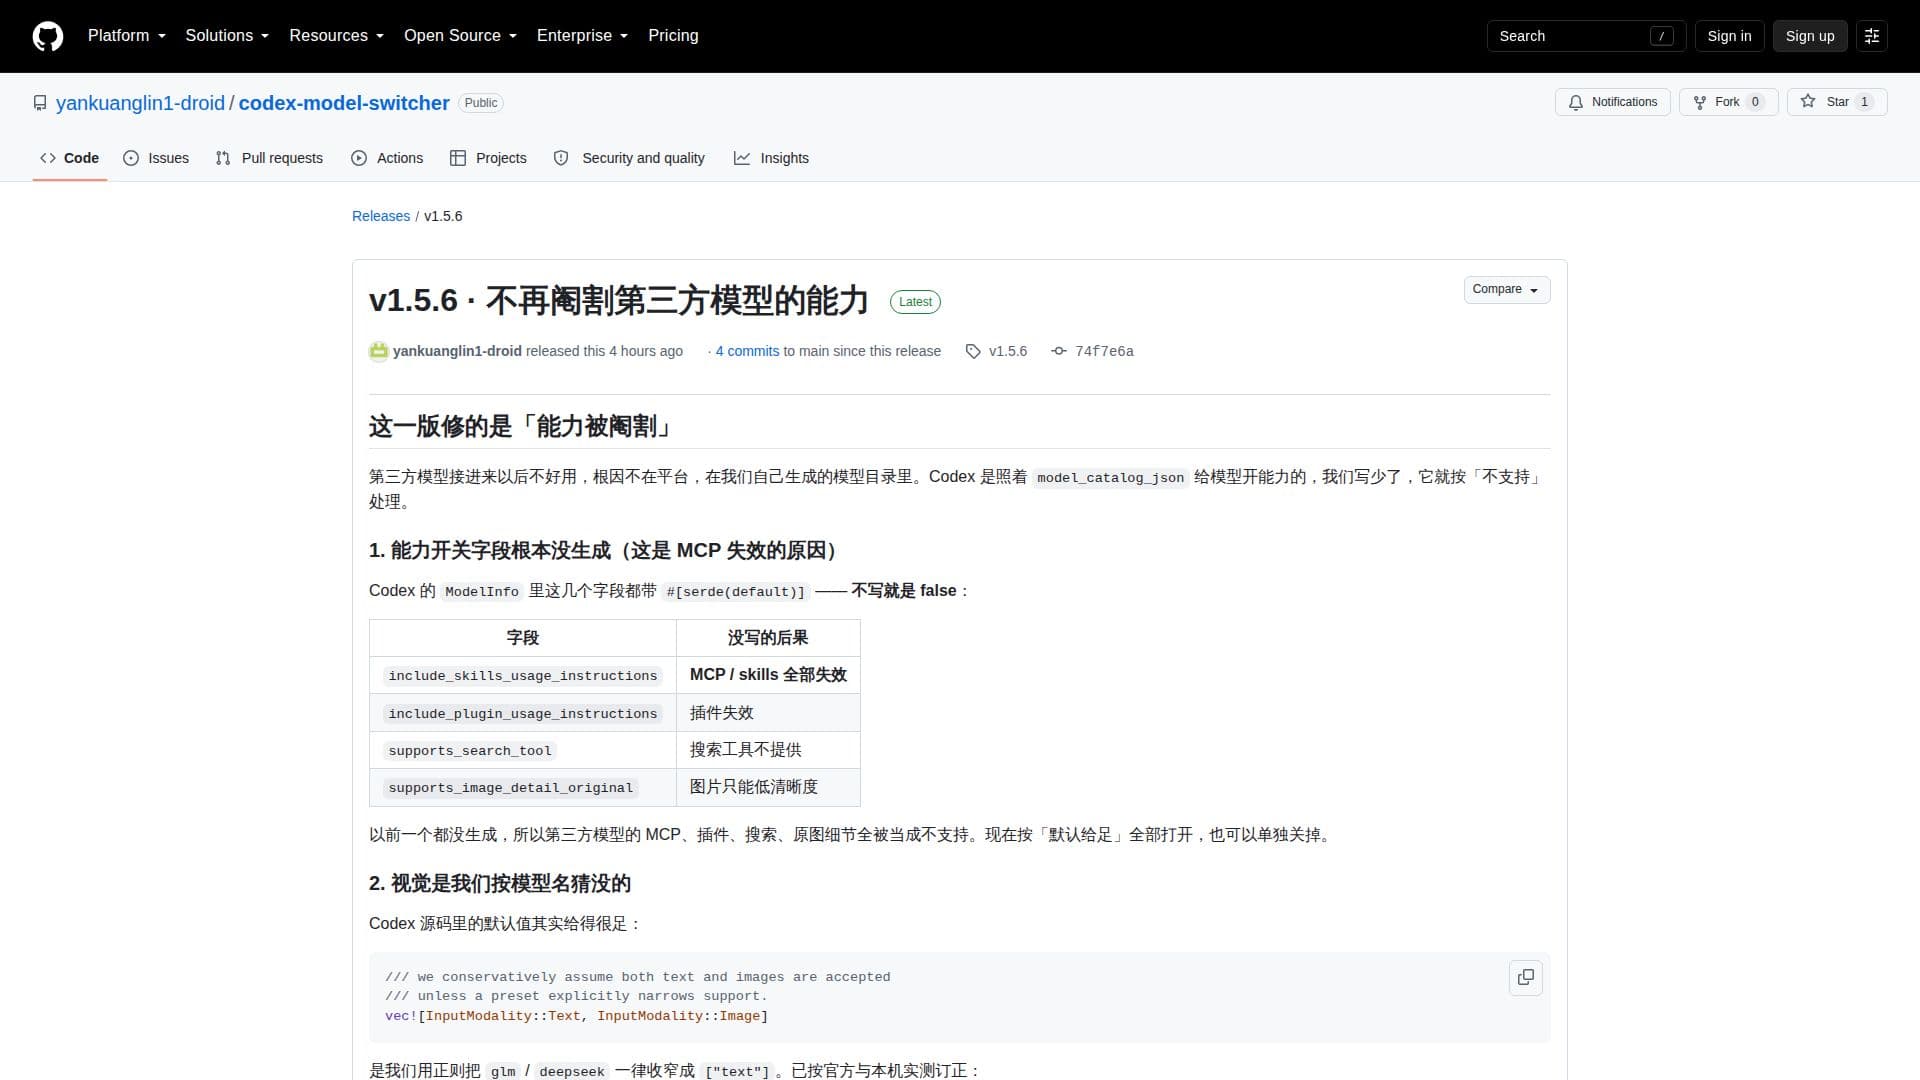The image size is (1920, 1080).
Task: Expand the Platform menu
Action: [127, 36]
